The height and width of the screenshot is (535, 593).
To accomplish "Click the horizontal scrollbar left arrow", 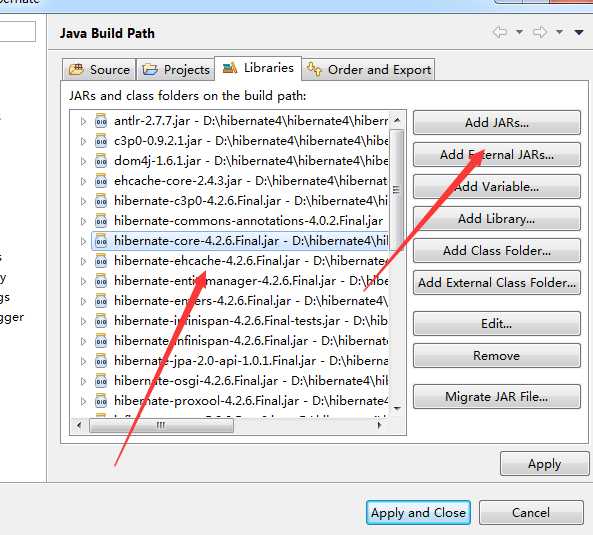I will point(79,425).
